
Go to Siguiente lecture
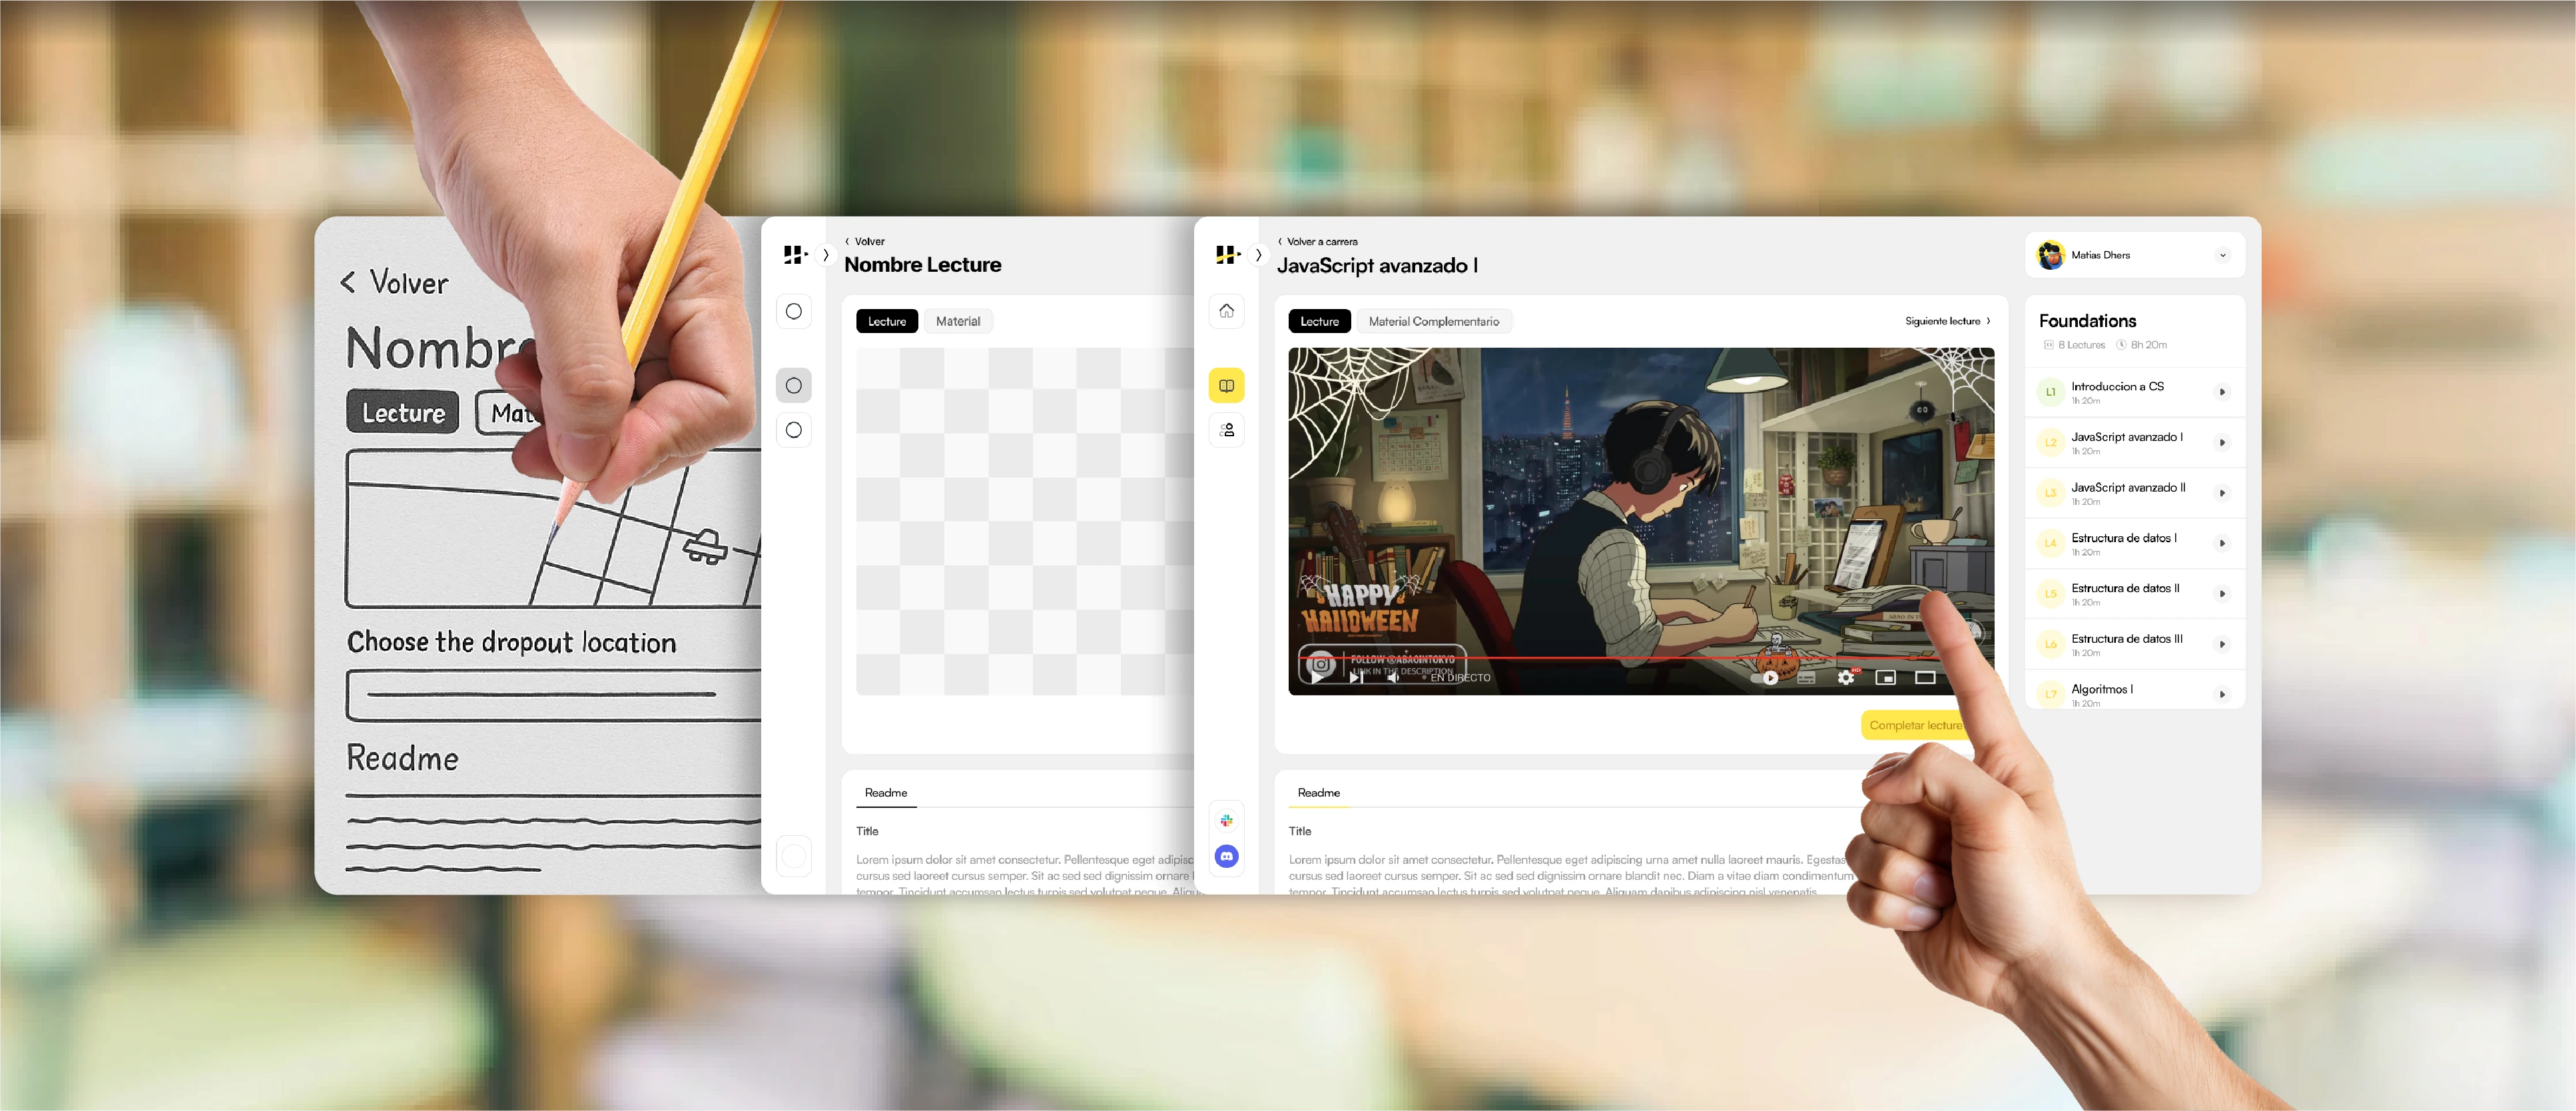pyautogui.click(x=1947, y=321)
